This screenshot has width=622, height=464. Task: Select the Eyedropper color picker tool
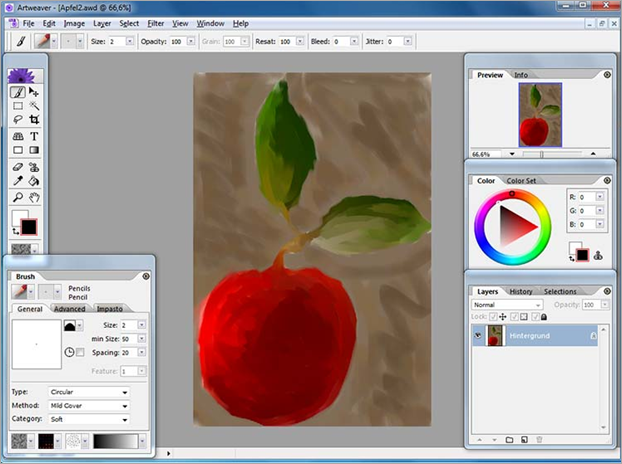[x=18, y=182]
